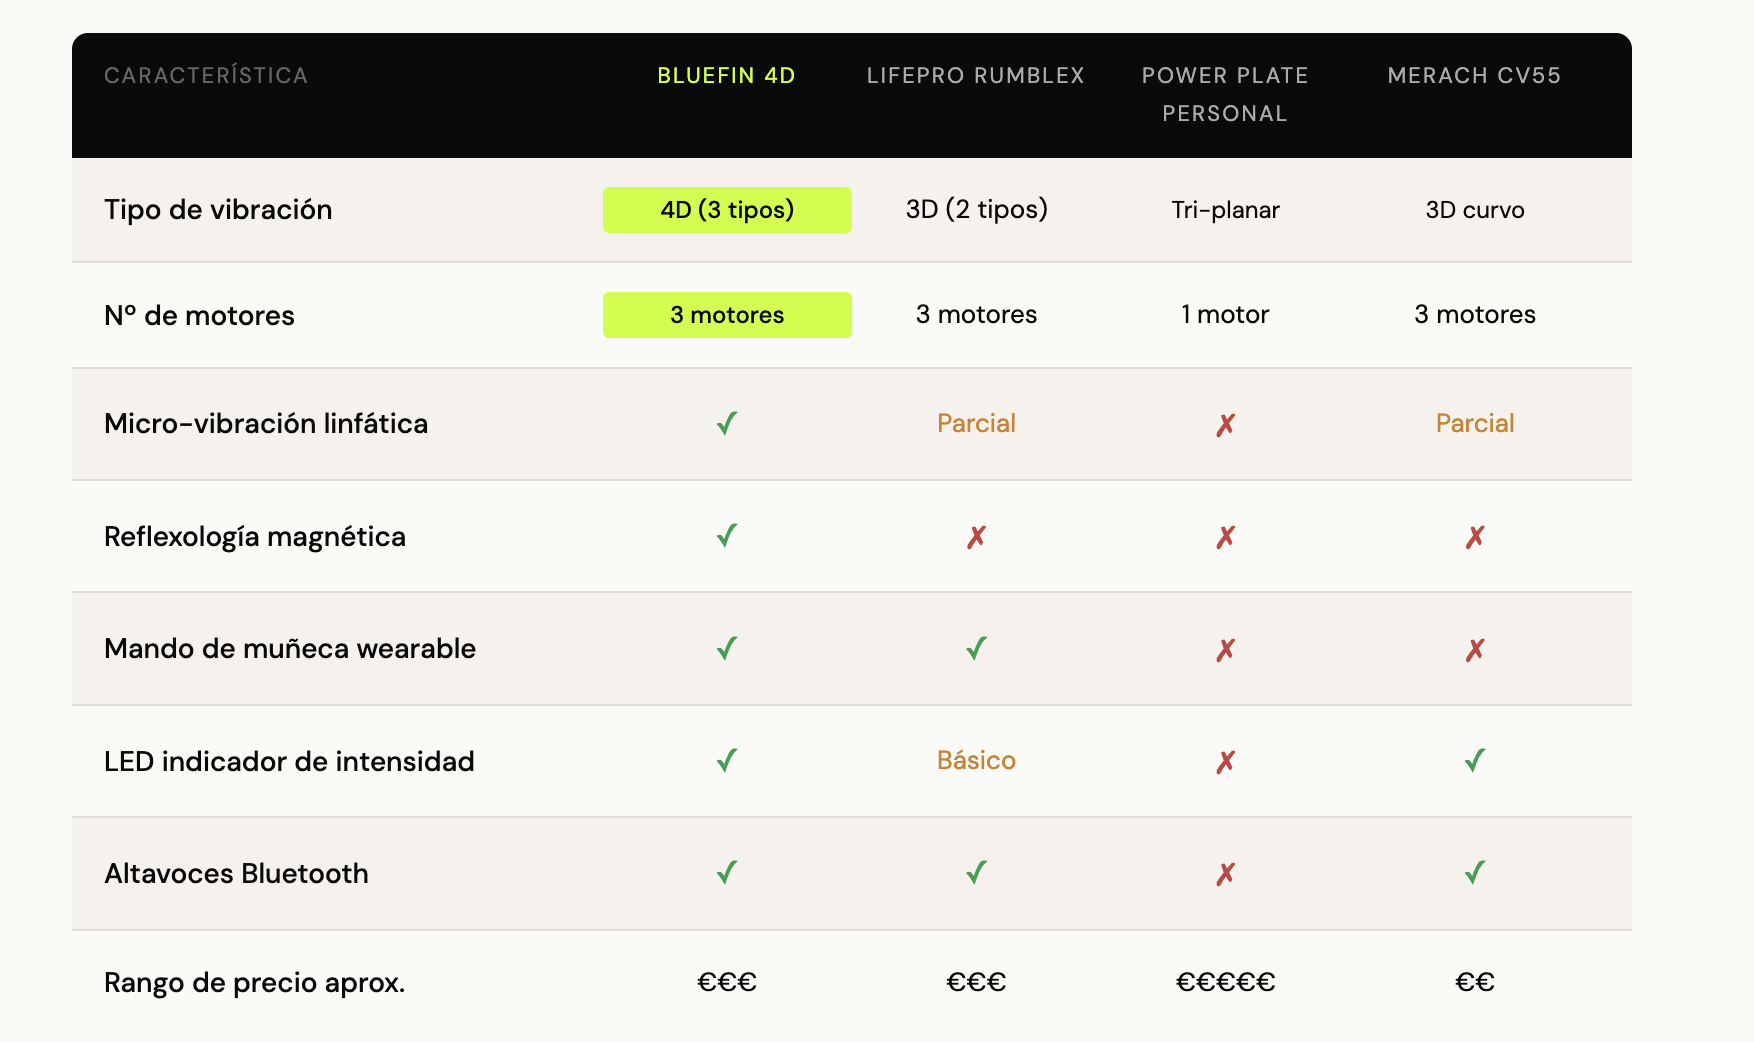Select the Merach CV55 column header
The height and width of the screenshot is (1042, 1754).
pos(1474,76)
